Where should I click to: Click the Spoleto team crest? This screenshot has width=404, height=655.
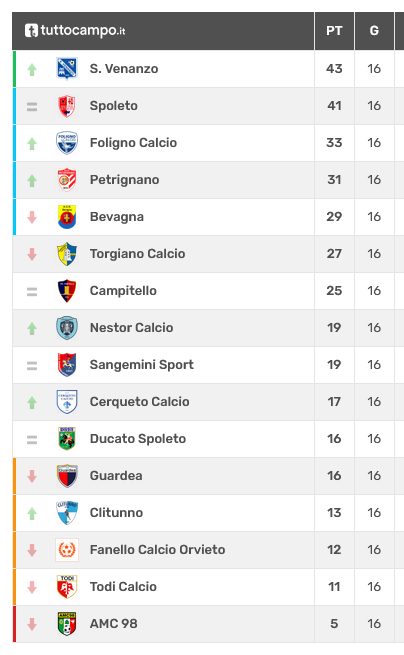click(67, 106)
